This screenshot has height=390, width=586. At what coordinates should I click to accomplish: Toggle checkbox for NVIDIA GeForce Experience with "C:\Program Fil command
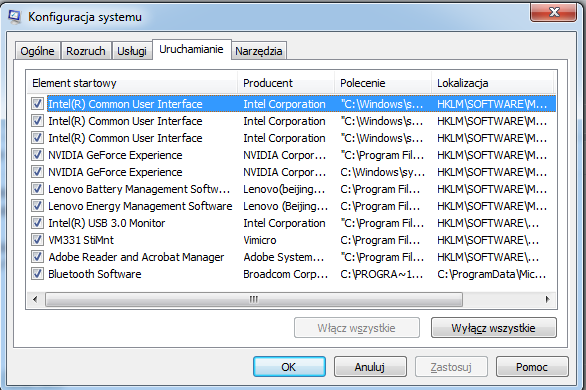[37, 155]
